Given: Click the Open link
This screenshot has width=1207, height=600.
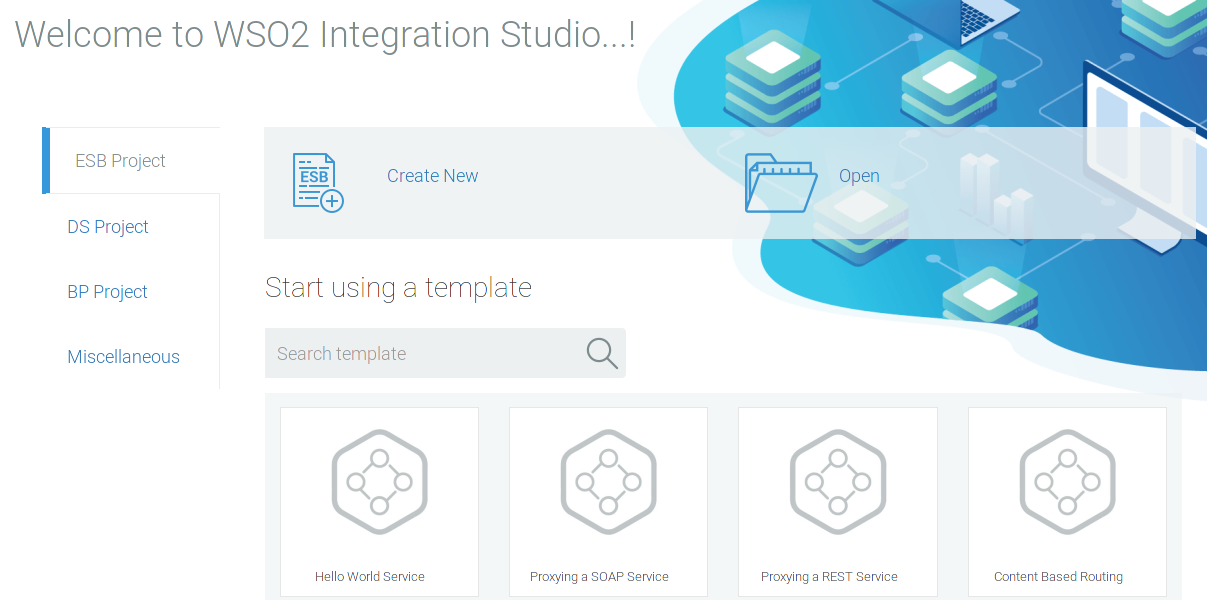Looking at the screenshot, I should 858,175.
